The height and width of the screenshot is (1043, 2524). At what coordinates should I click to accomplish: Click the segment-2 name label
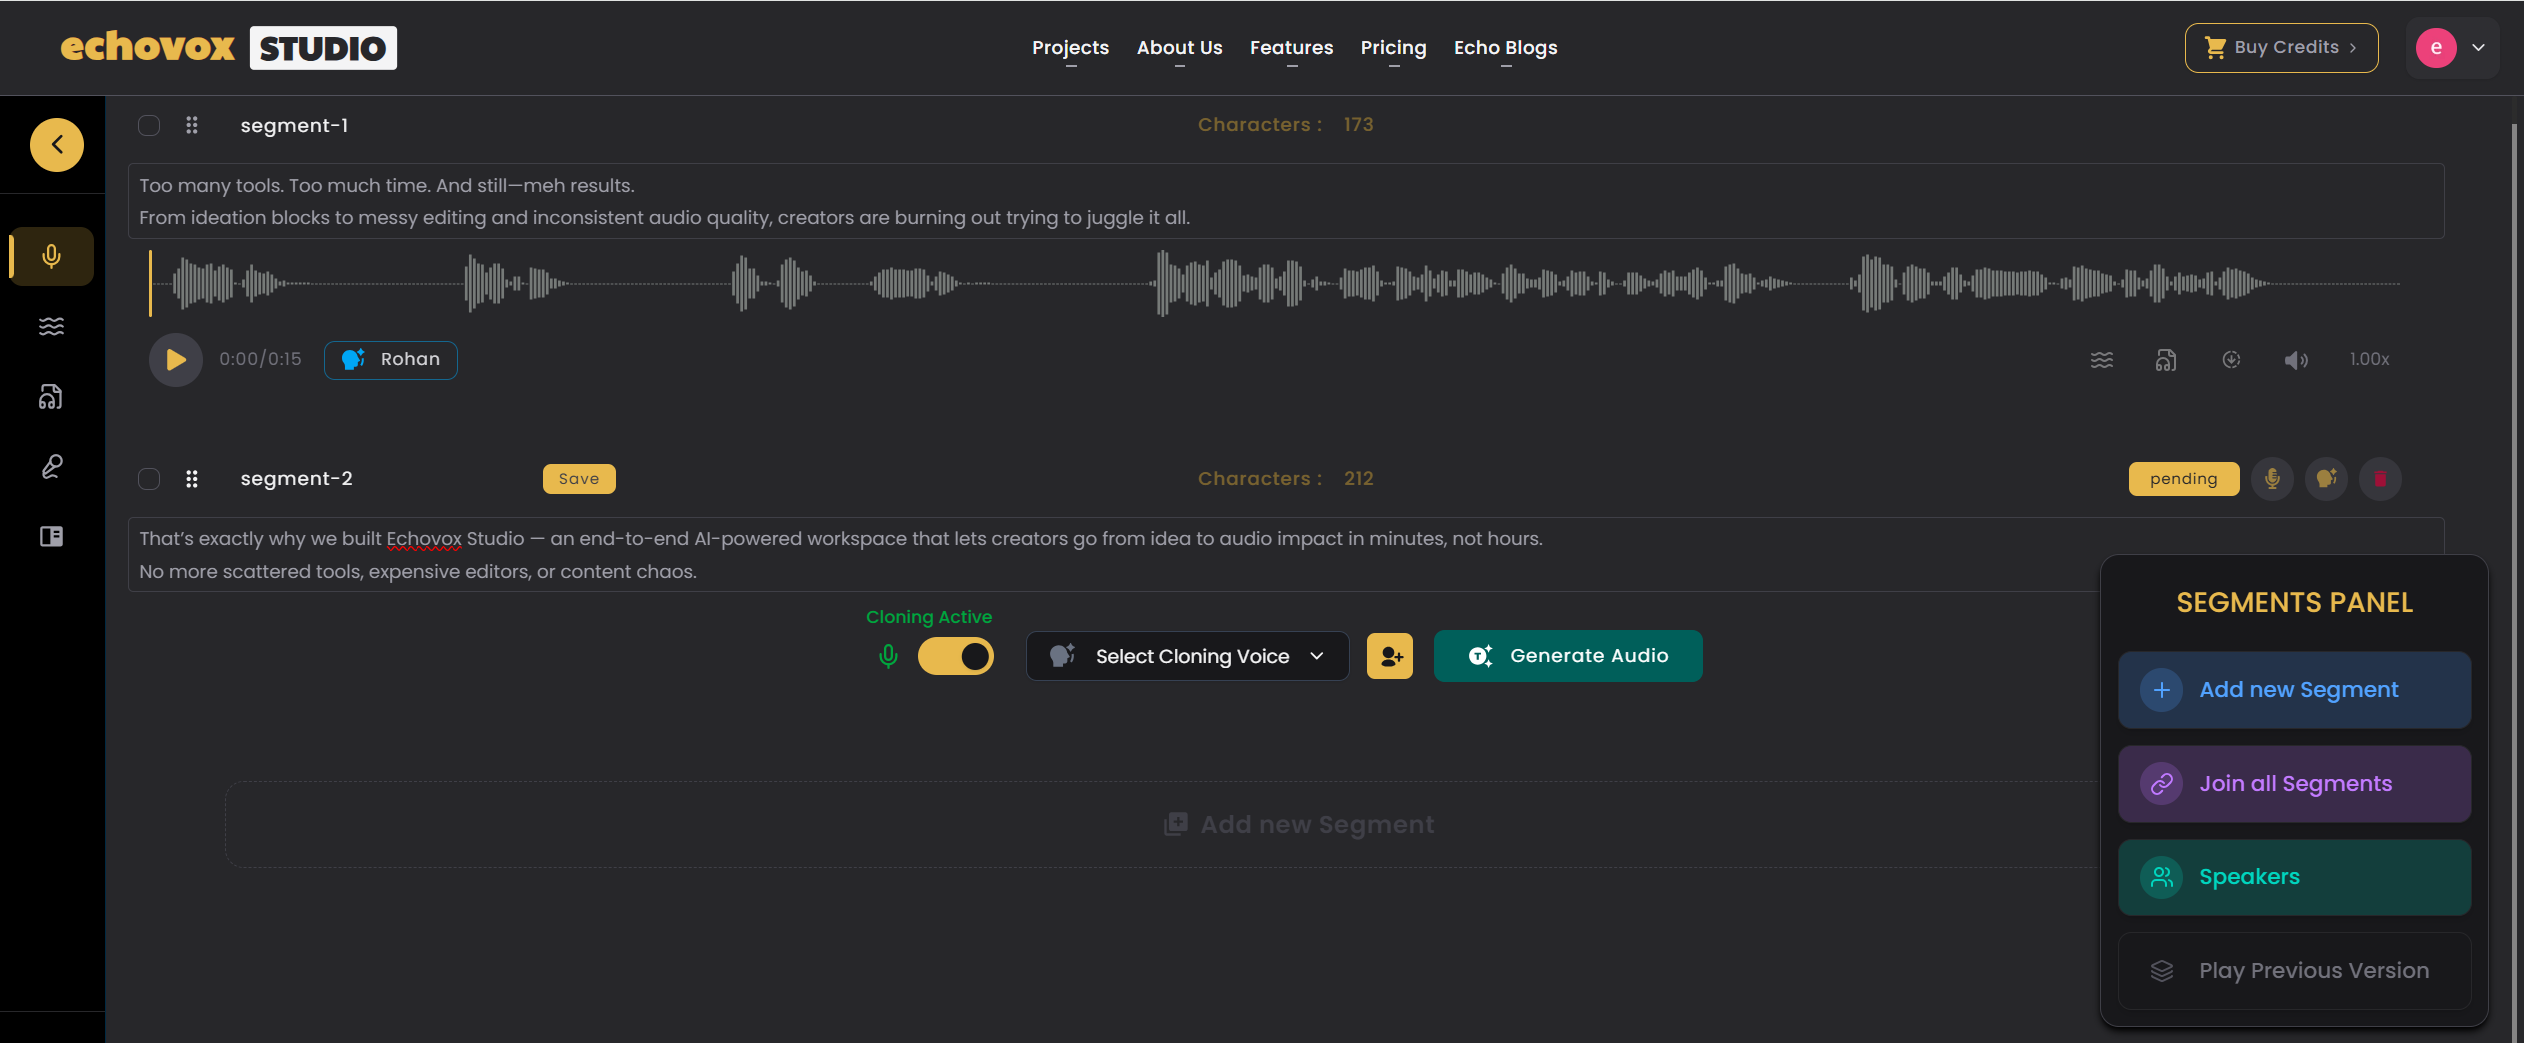click(296, 479)
